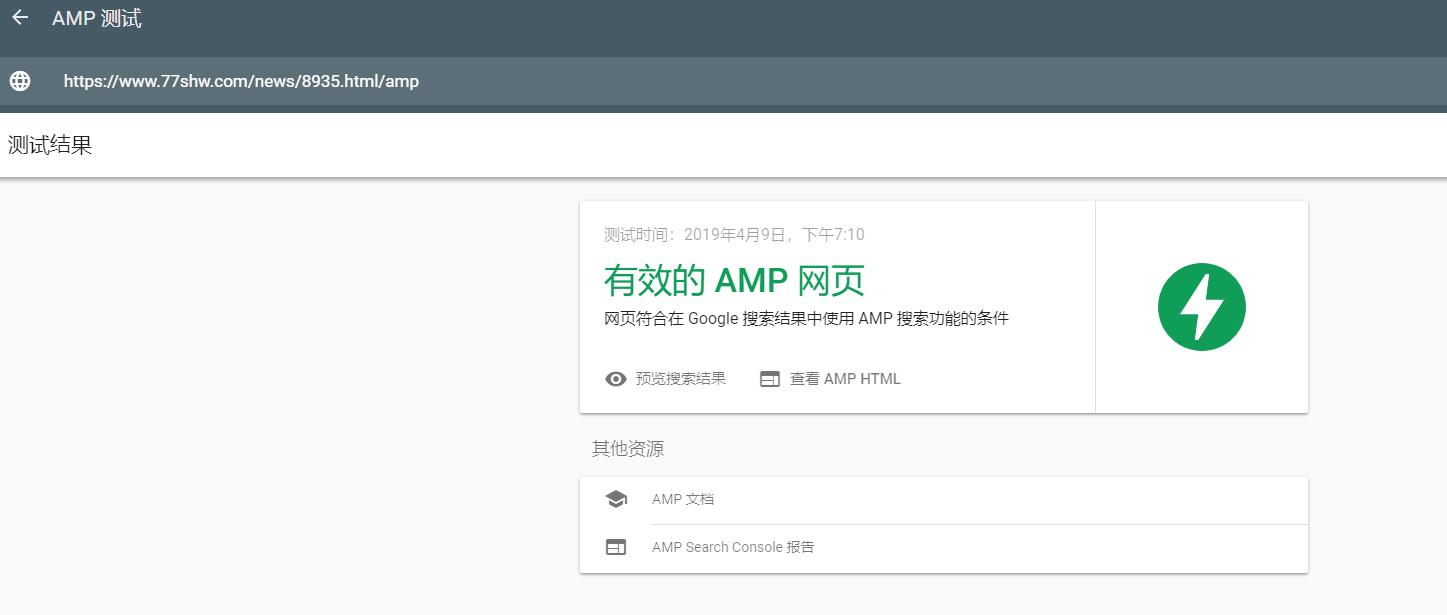Click the back arrow in the header
This screenshot has width=1447, height=615.
(20, 18)
